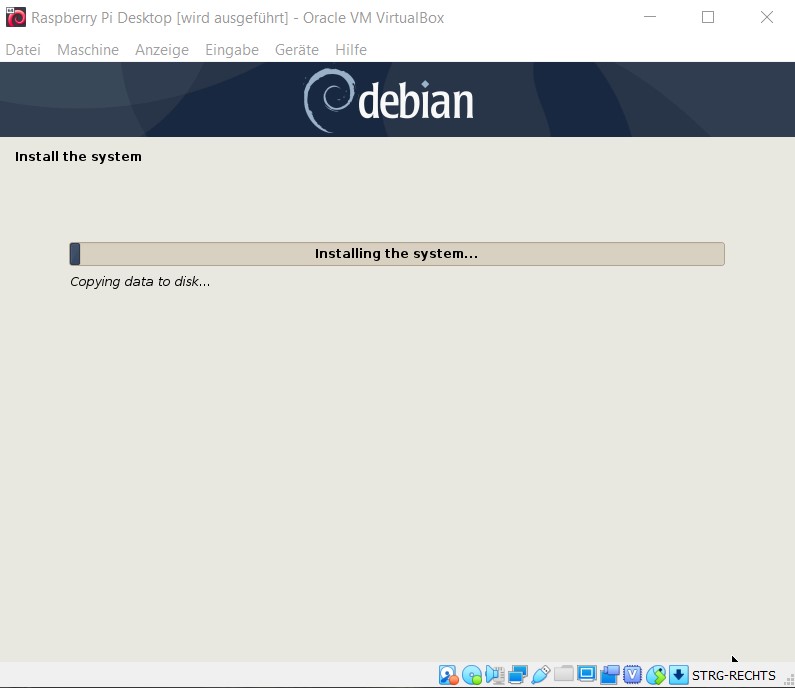Minimize the VirtualBox window

tap(650, 17)
